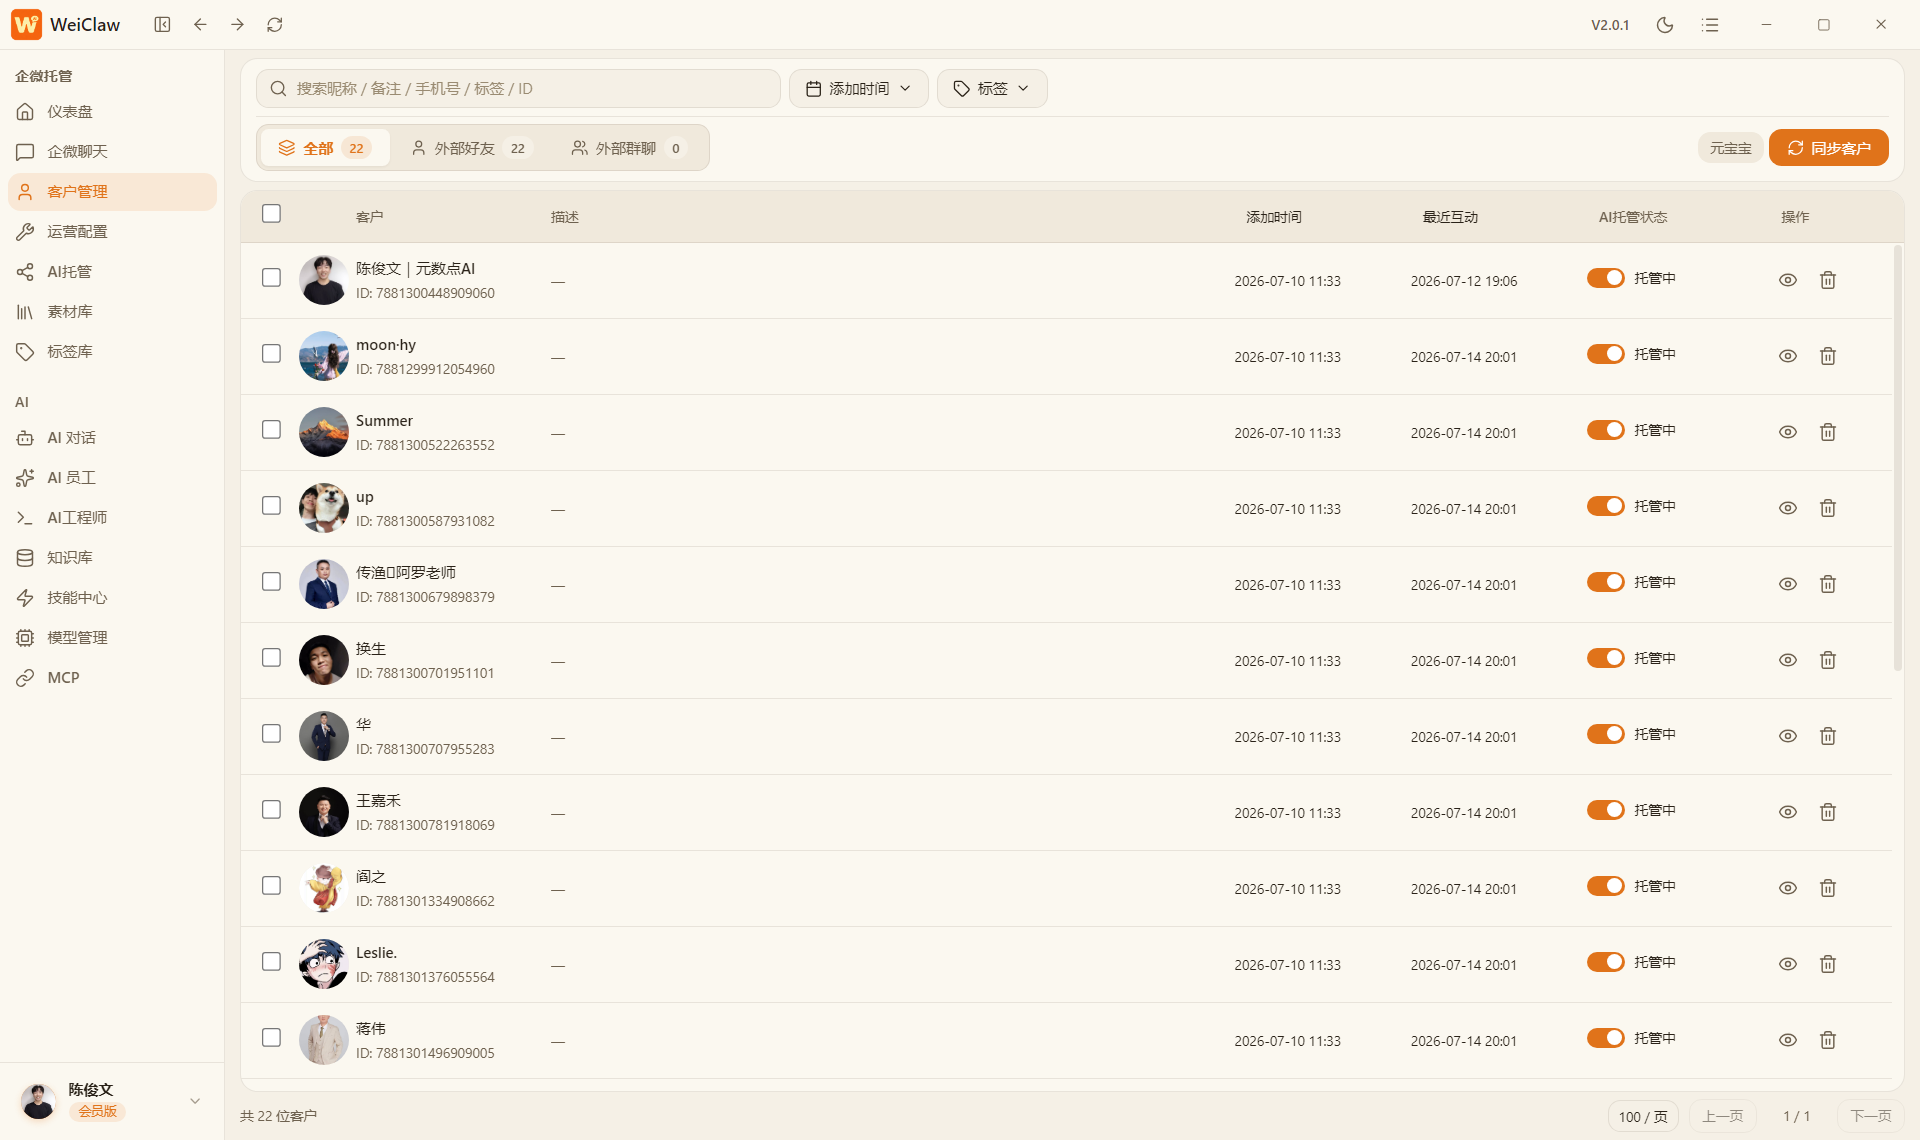This screenshot has width=1920, height=1140.
Task: Select all customers with the header checkbox
Action: pyautogui.click(x=271, y=214)
